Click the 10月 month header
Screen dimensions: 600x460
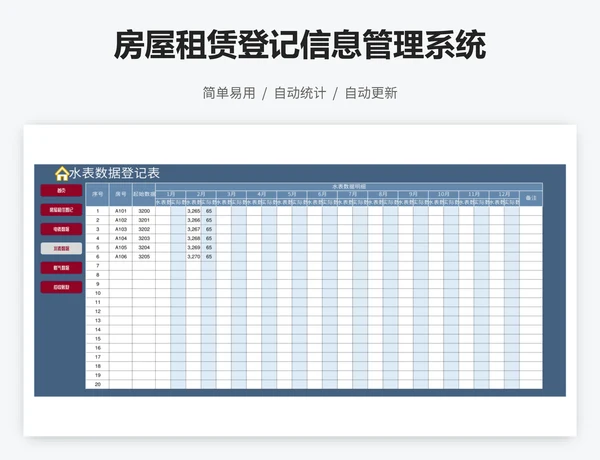click(443, 194)
